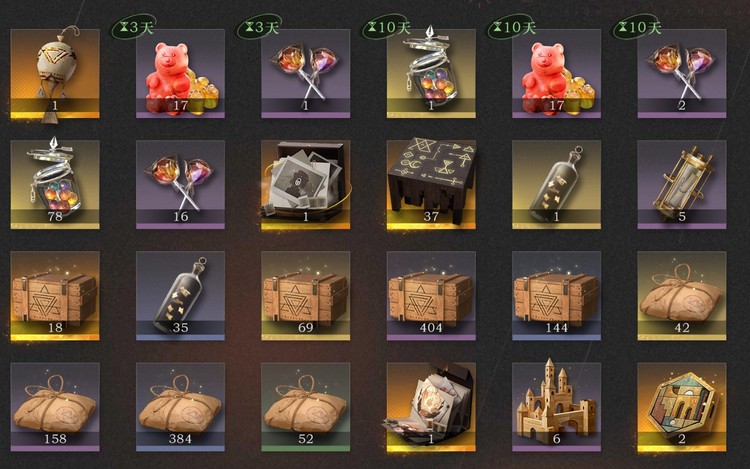This screenshot has height=469, width=750.
Task: Open the wooden crate showing 404
Action: [431, 296]
